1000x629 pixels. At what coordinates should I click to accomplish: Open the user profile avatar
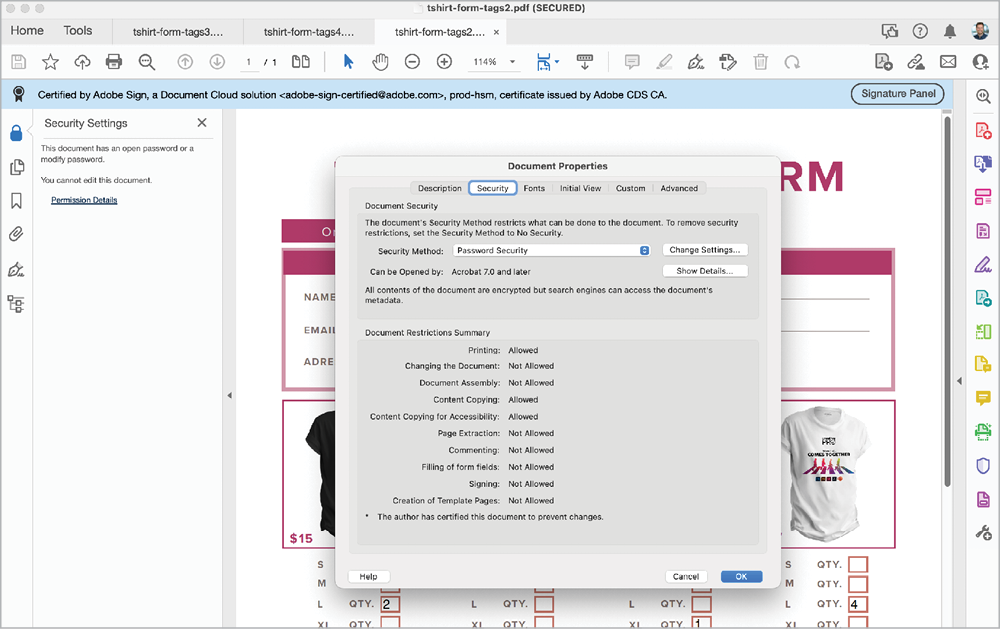[980, 31]
